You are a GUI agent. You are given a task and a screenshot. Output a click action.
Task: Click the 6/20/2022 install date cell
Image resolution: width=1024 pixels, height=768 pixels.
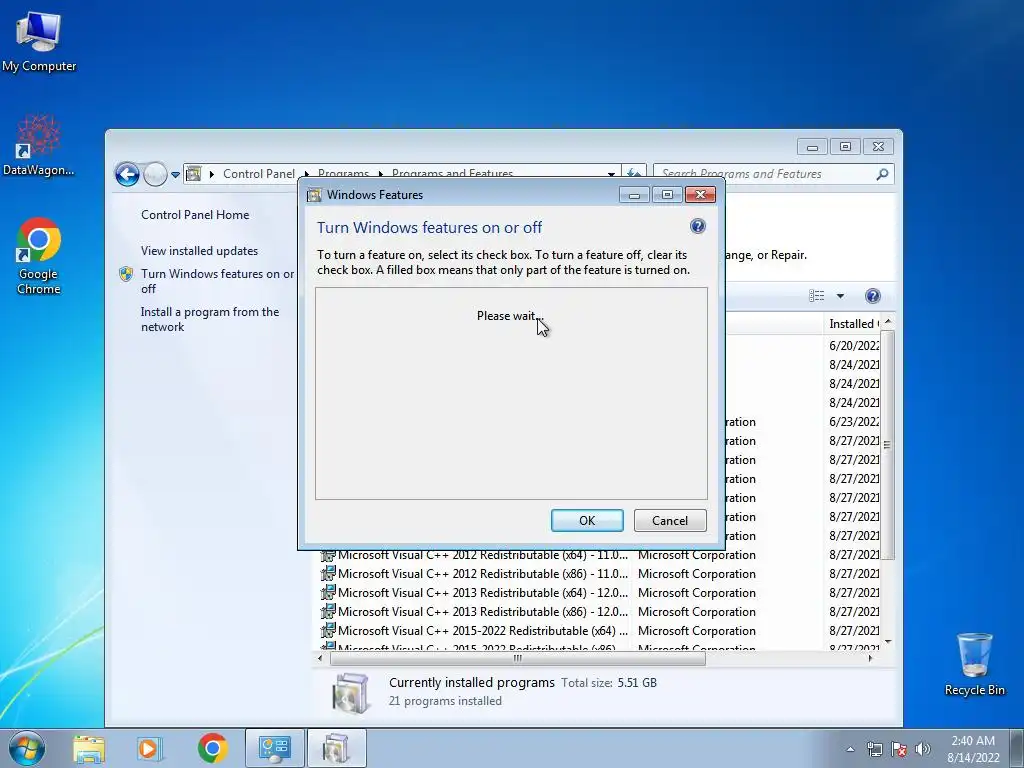coord(854,345)
